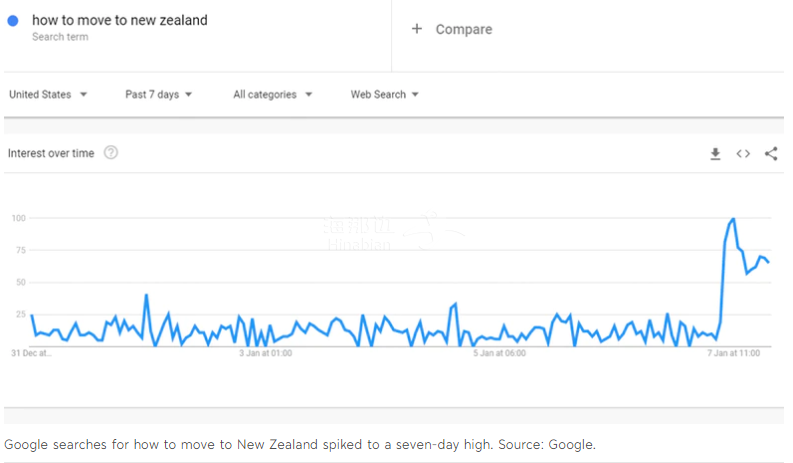Viewport: 793px width, 463px height.
Task: Click the plus icon beside Compare
Action: point(417,29)
